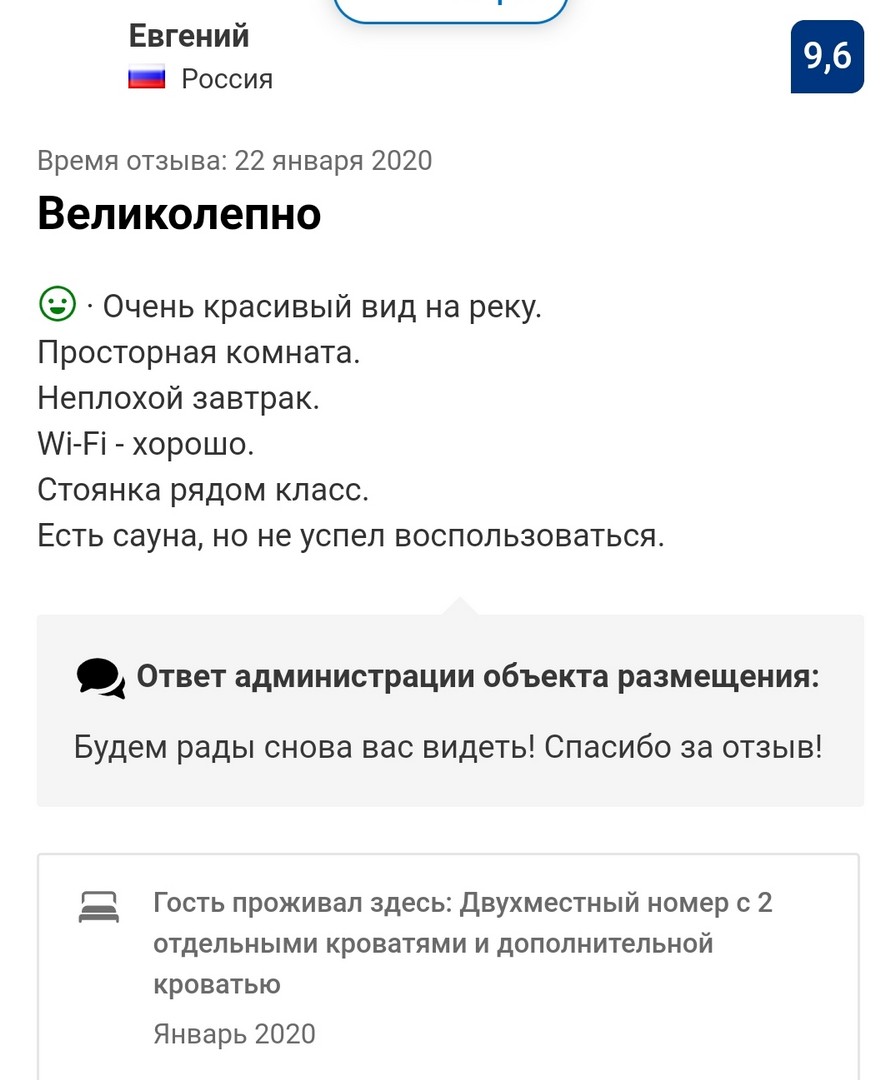Click room type Двухместный номер с 2 кроватями
Viewport: 895px width, 1080px height.
(462, 943)
